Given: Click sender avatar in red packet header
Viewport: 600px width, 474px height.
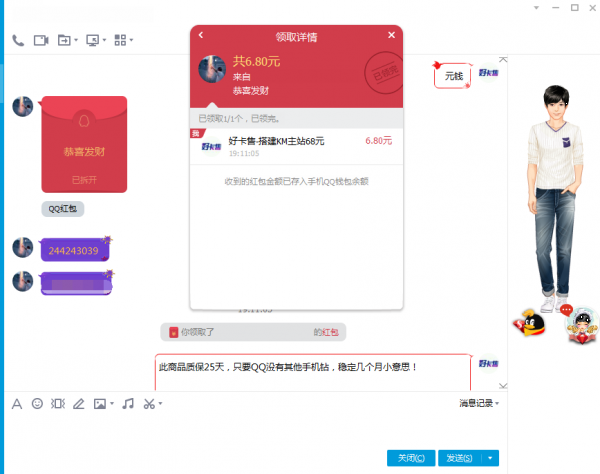Looking at the screenshot, I should point(212,69).
